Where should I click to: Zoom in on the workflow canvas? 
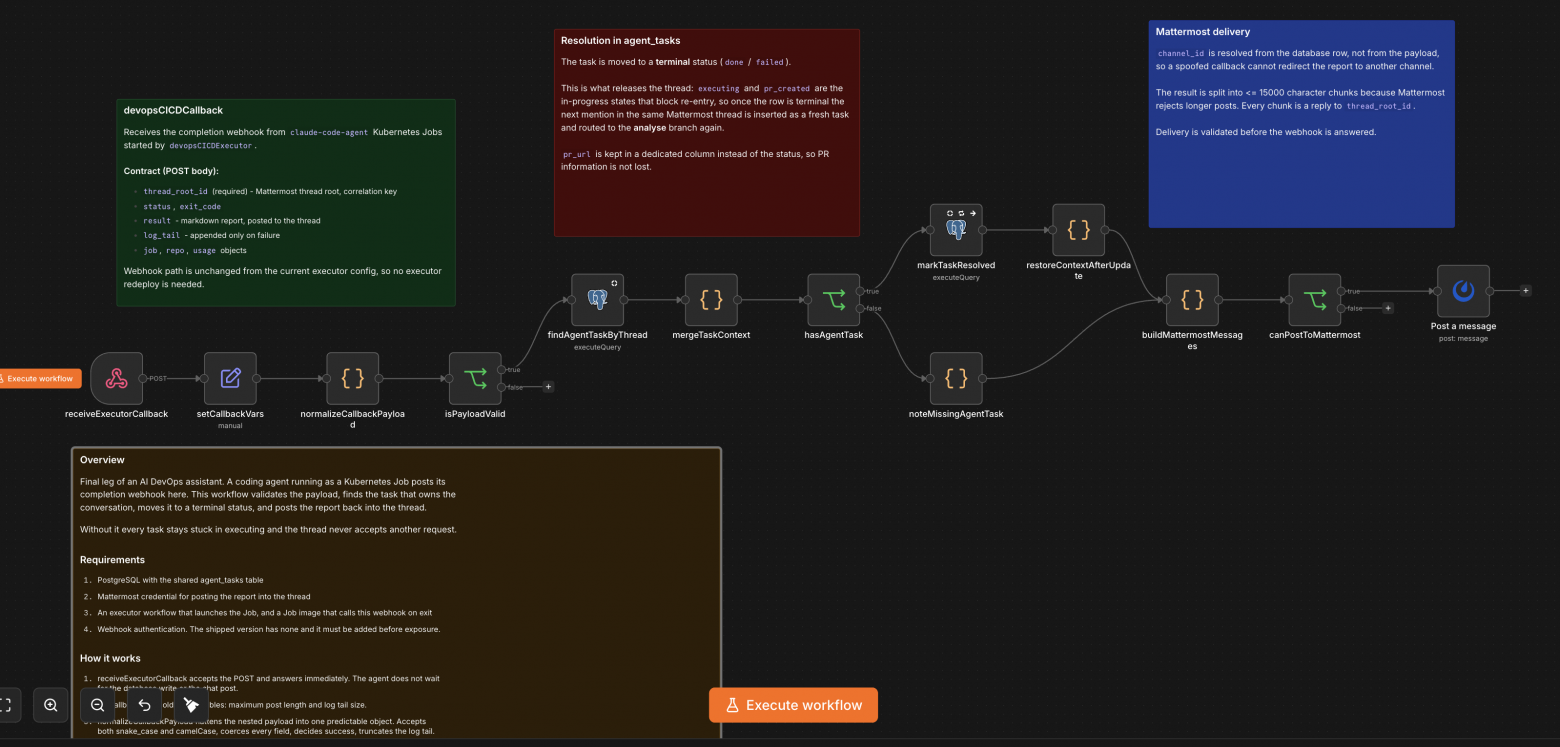[51, 705]
